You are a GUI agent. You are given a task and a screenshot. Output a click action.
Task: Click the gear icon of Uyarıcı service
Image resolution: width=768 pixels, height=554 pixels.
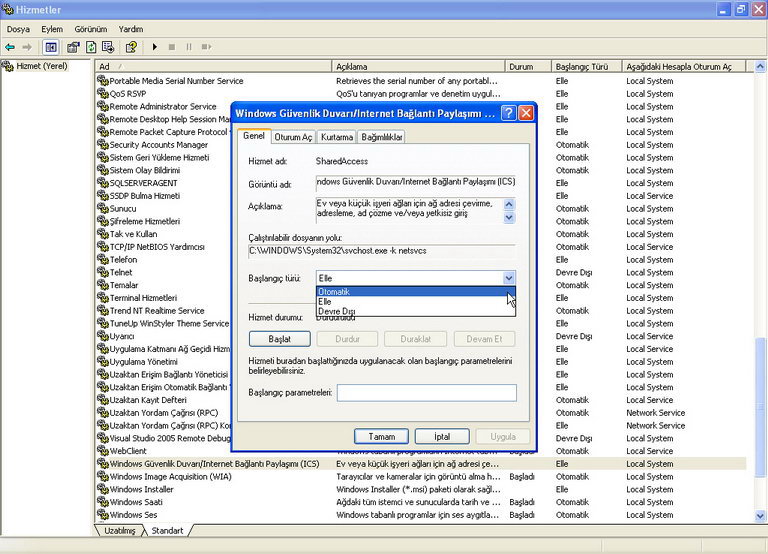point(103,336)
